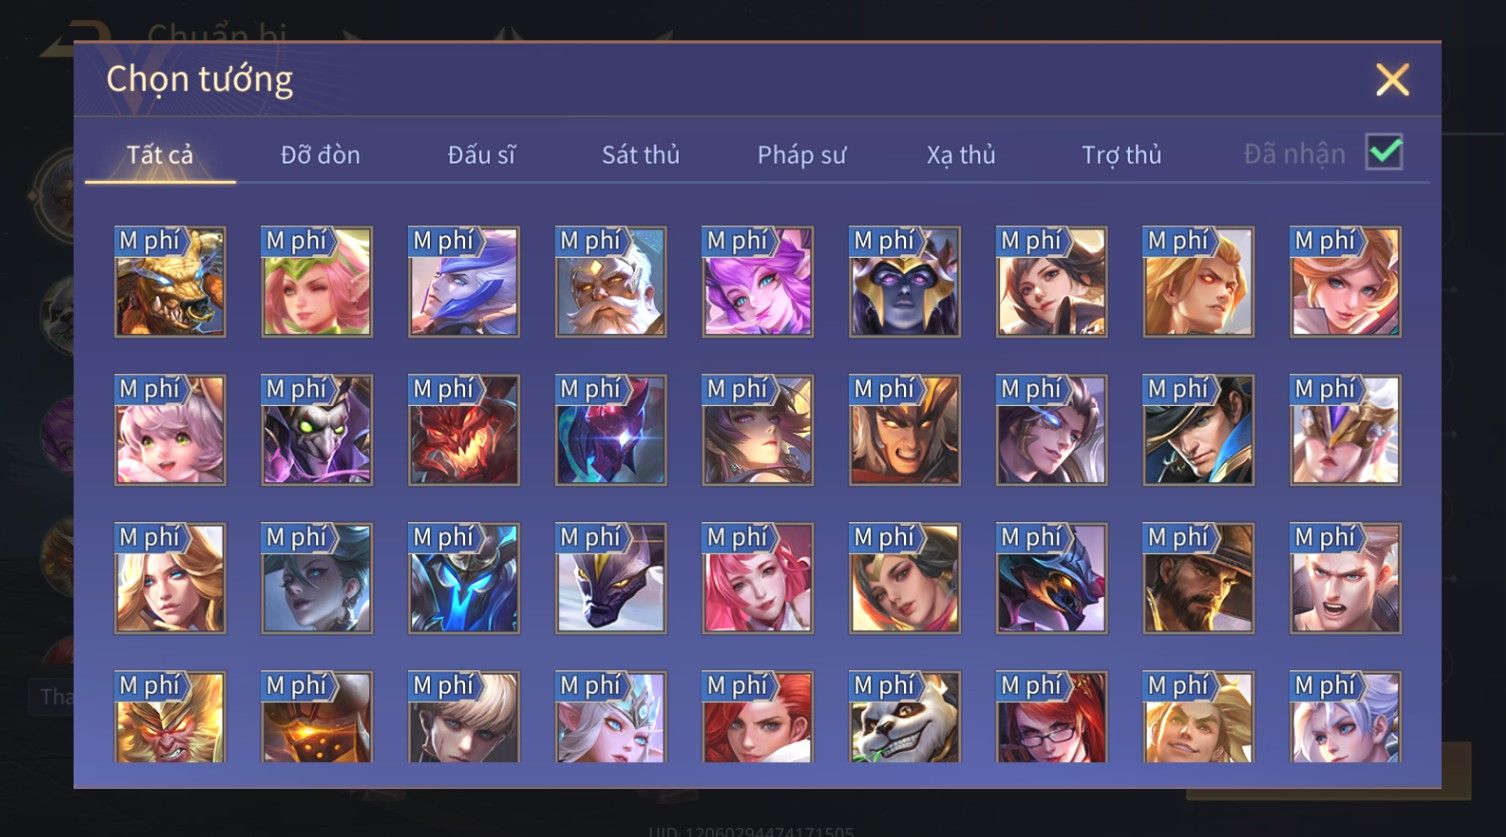The image size is (1506, 837).
Task: Pick the black panther hero portrait
Action: pos(611,578)
